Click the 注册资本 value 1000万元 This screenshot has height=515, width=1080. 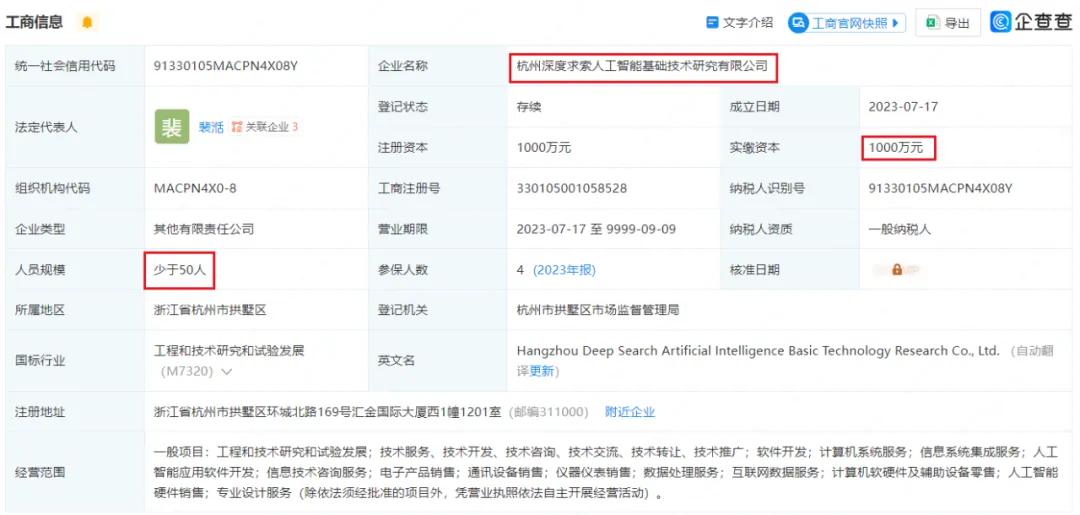543,147
